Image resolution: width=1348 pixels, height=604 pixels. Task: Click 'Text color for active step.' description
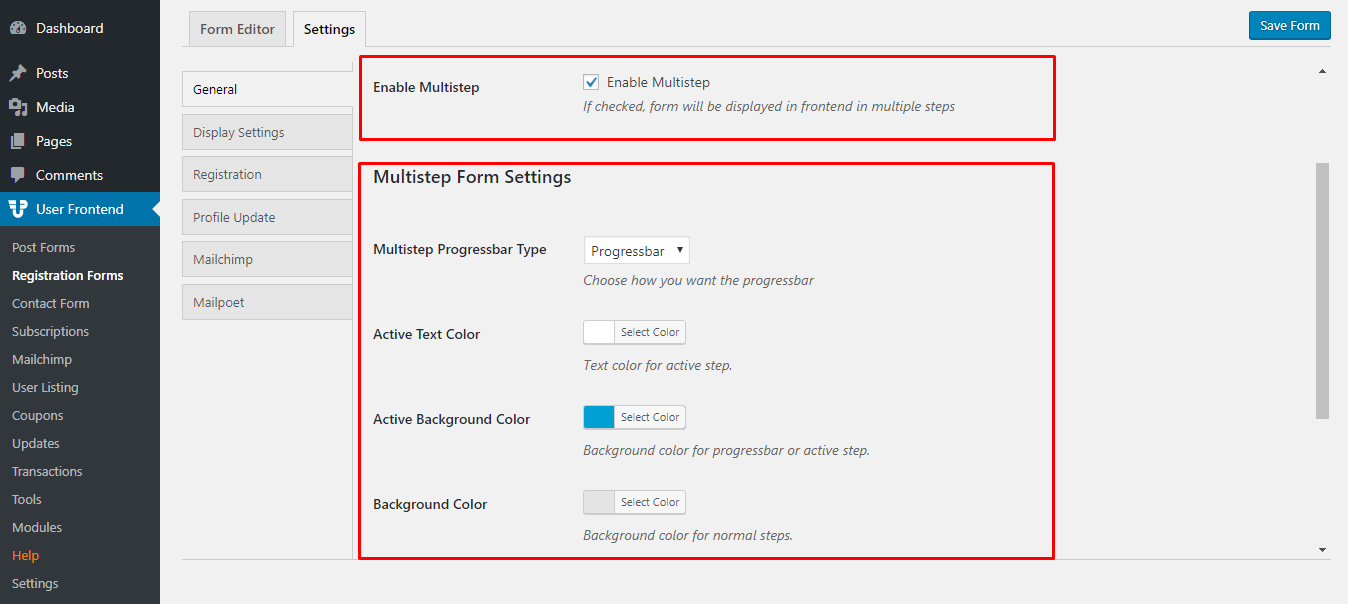[x=658, y=365]
